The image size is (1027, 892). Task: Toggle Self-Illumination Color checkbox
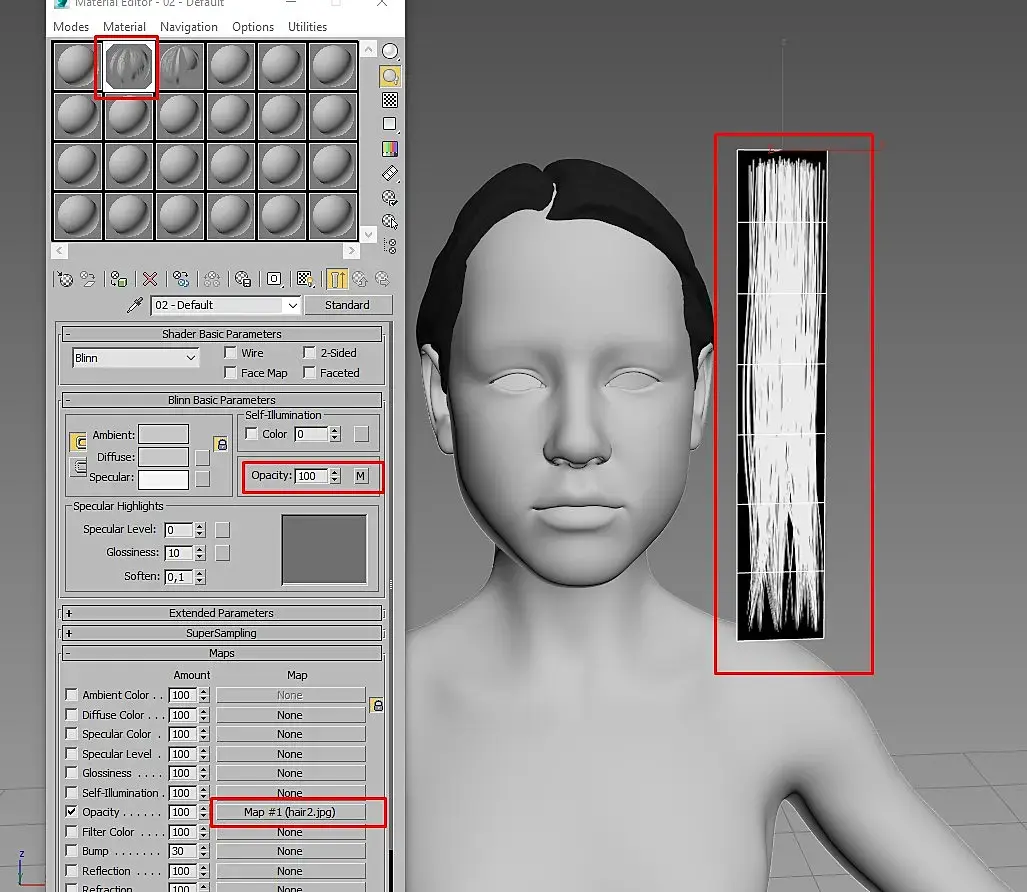pos(252,434)
